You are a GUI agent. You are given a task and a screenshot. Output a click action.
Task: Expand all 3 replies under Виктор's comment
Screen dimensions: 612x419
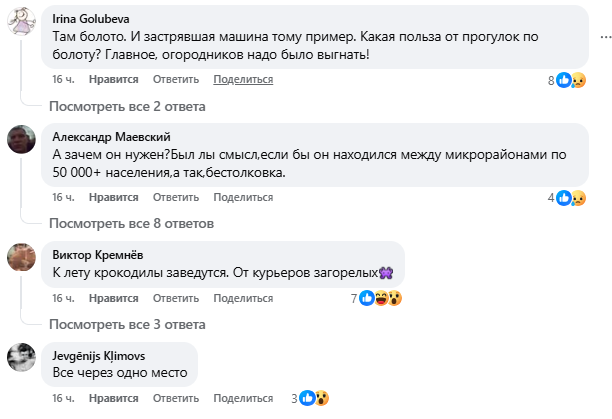(x=127, y=323)
